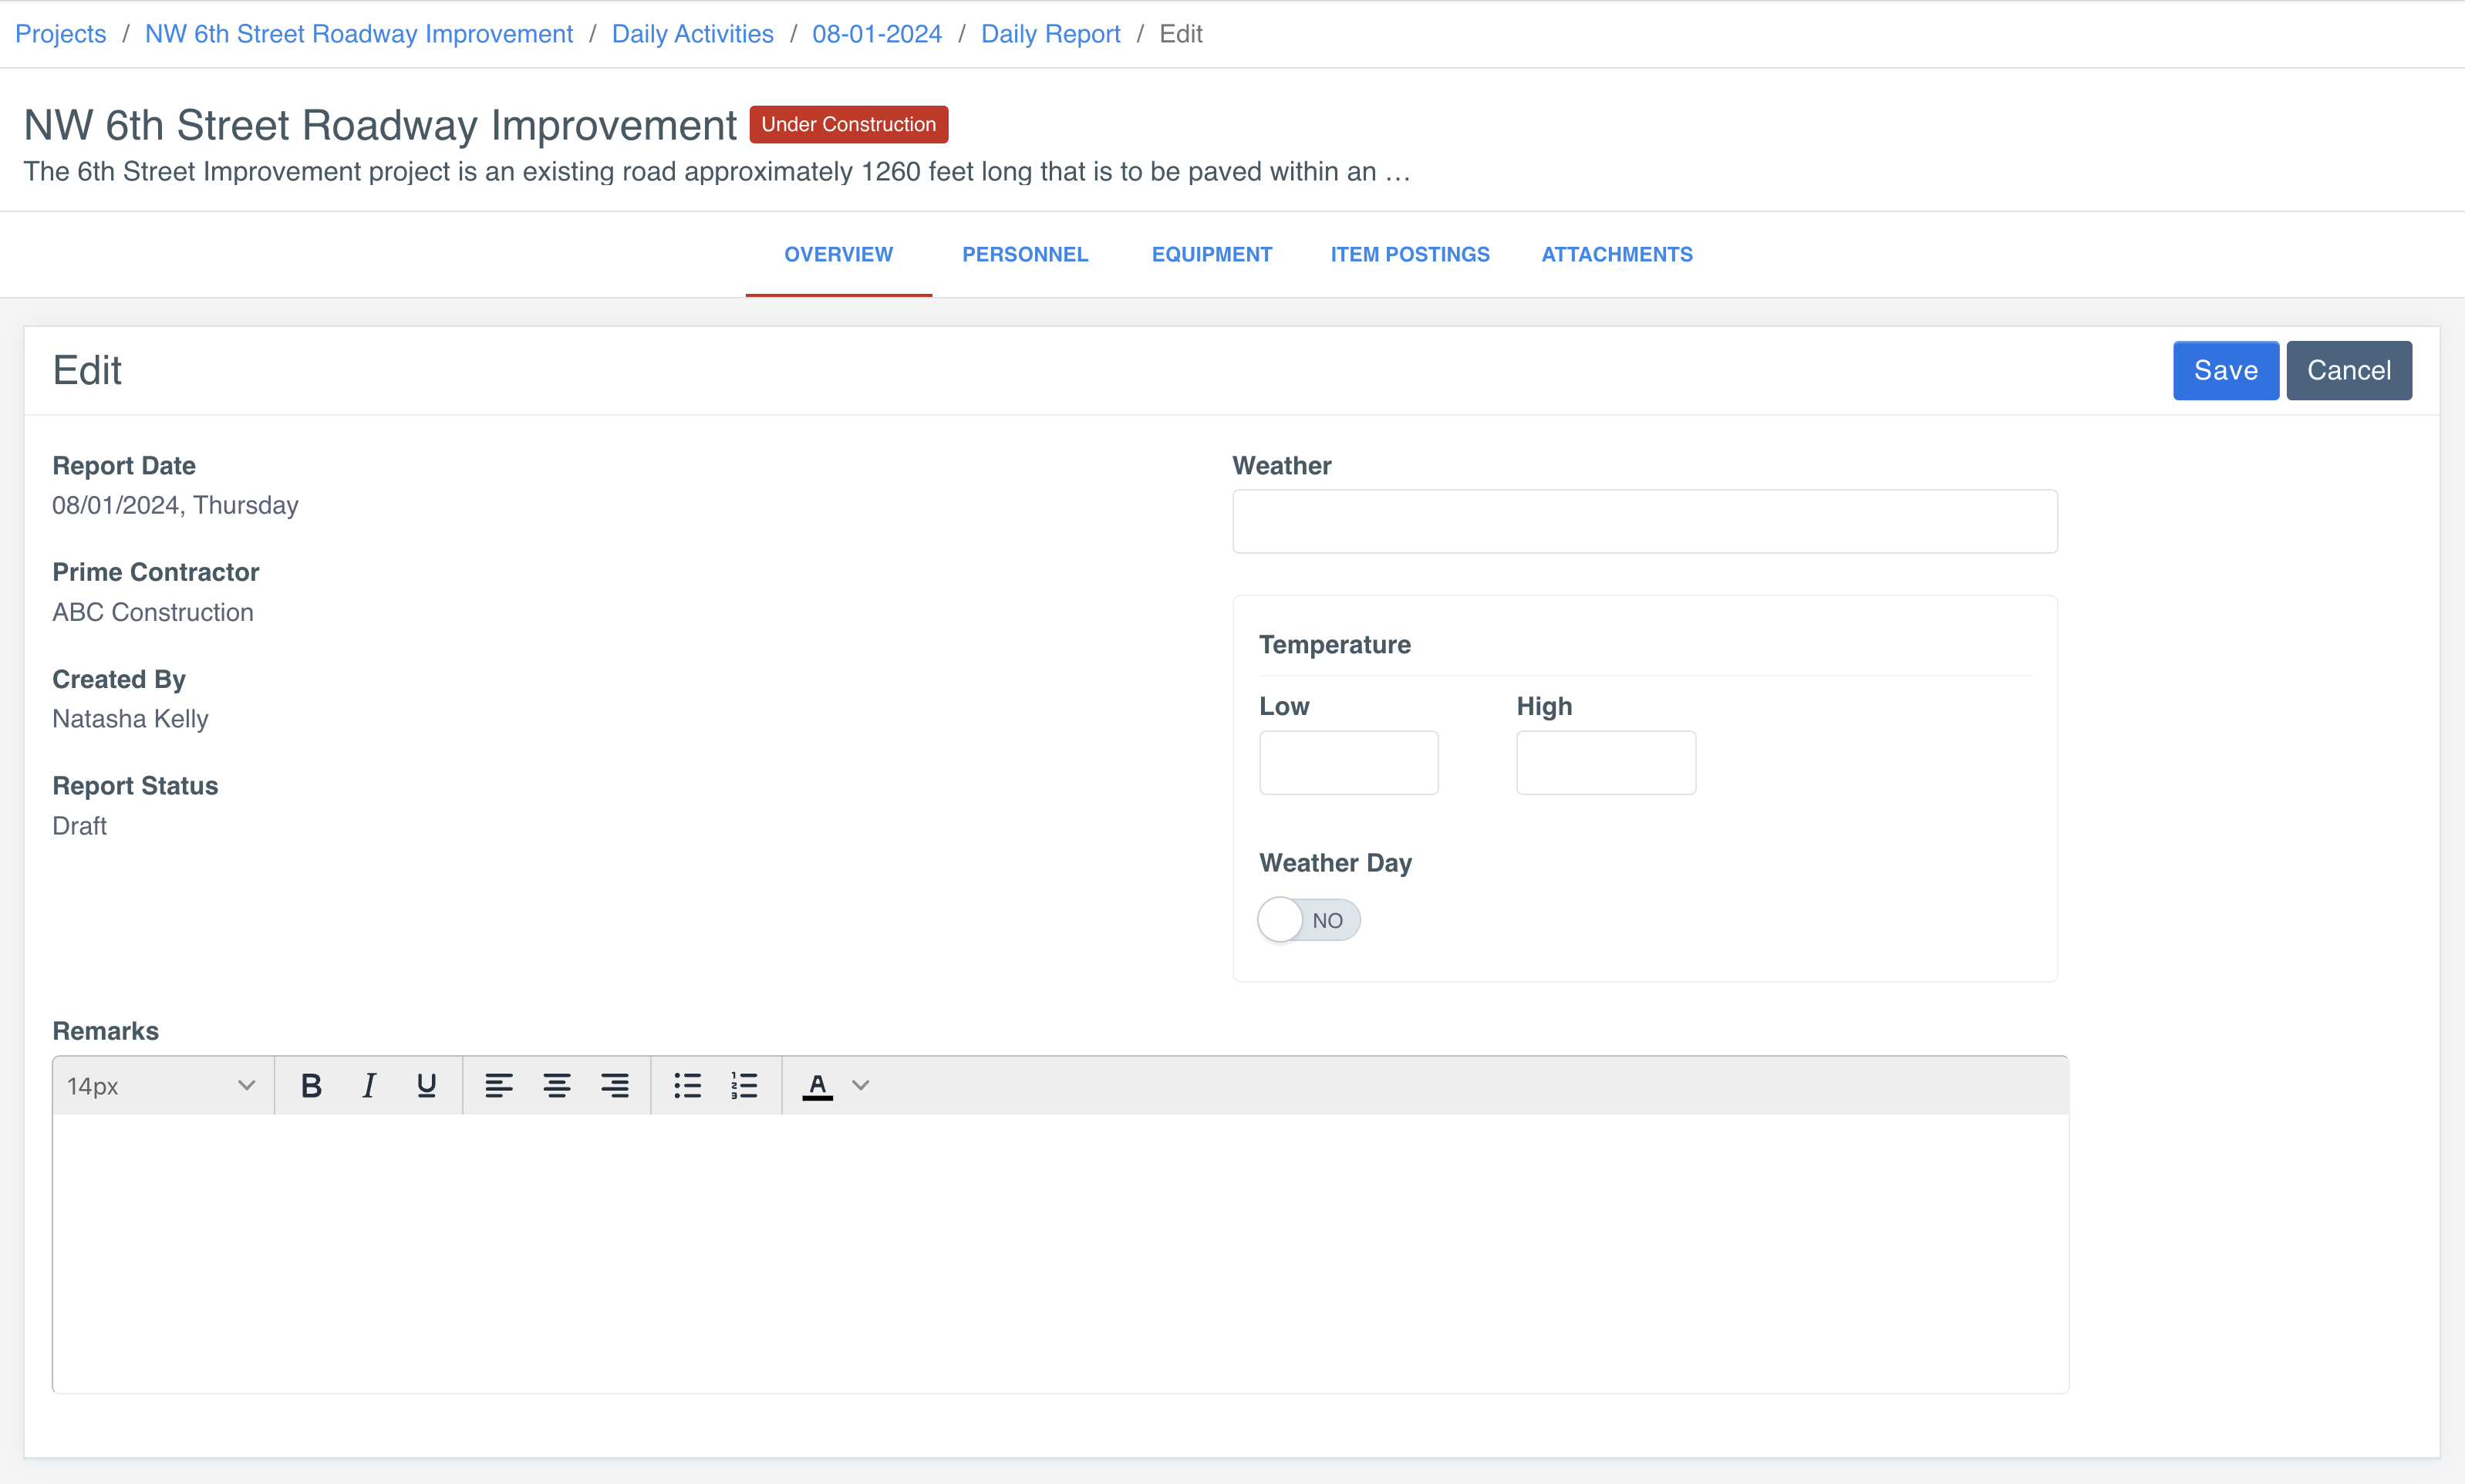Right-align the remarks text
The image size is (2465, 1484).
point(615,1086)
